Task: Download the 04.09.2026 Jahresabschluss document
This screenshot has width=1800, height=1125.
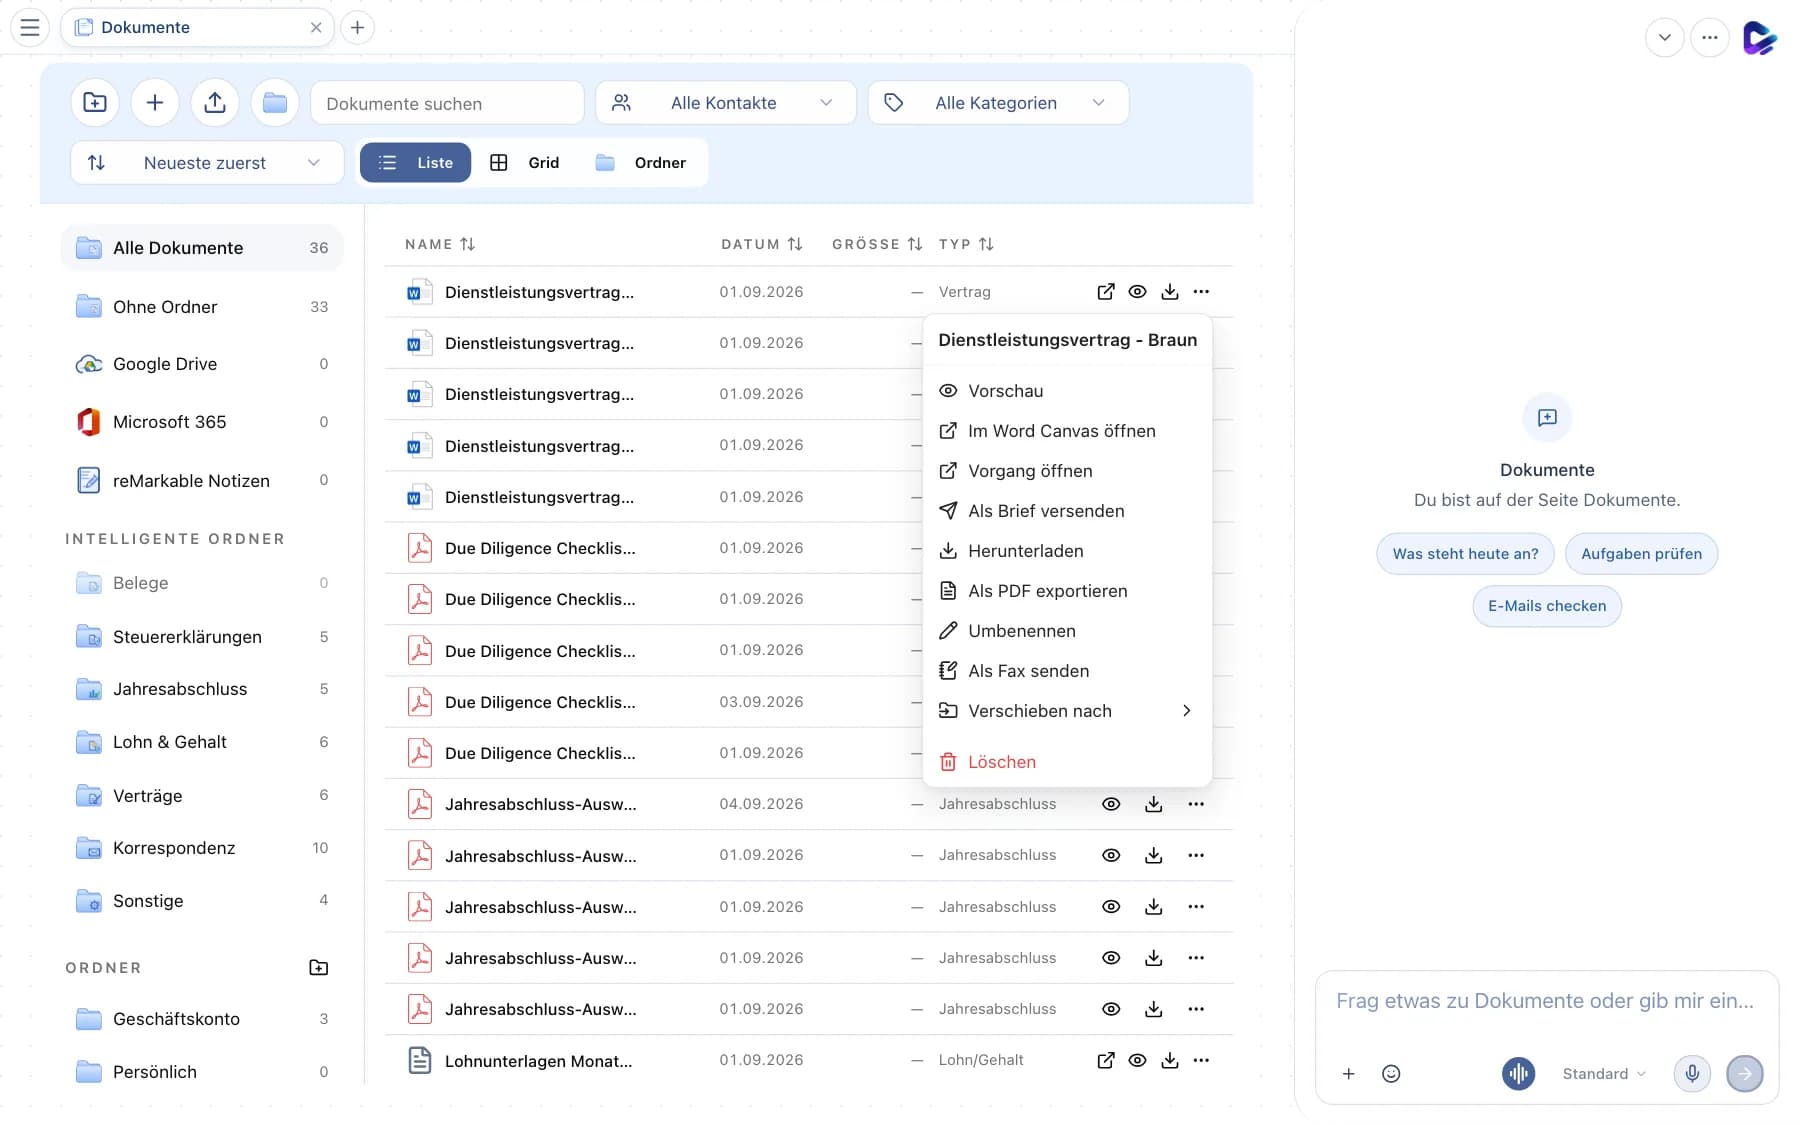Action: click(1154, 804)
